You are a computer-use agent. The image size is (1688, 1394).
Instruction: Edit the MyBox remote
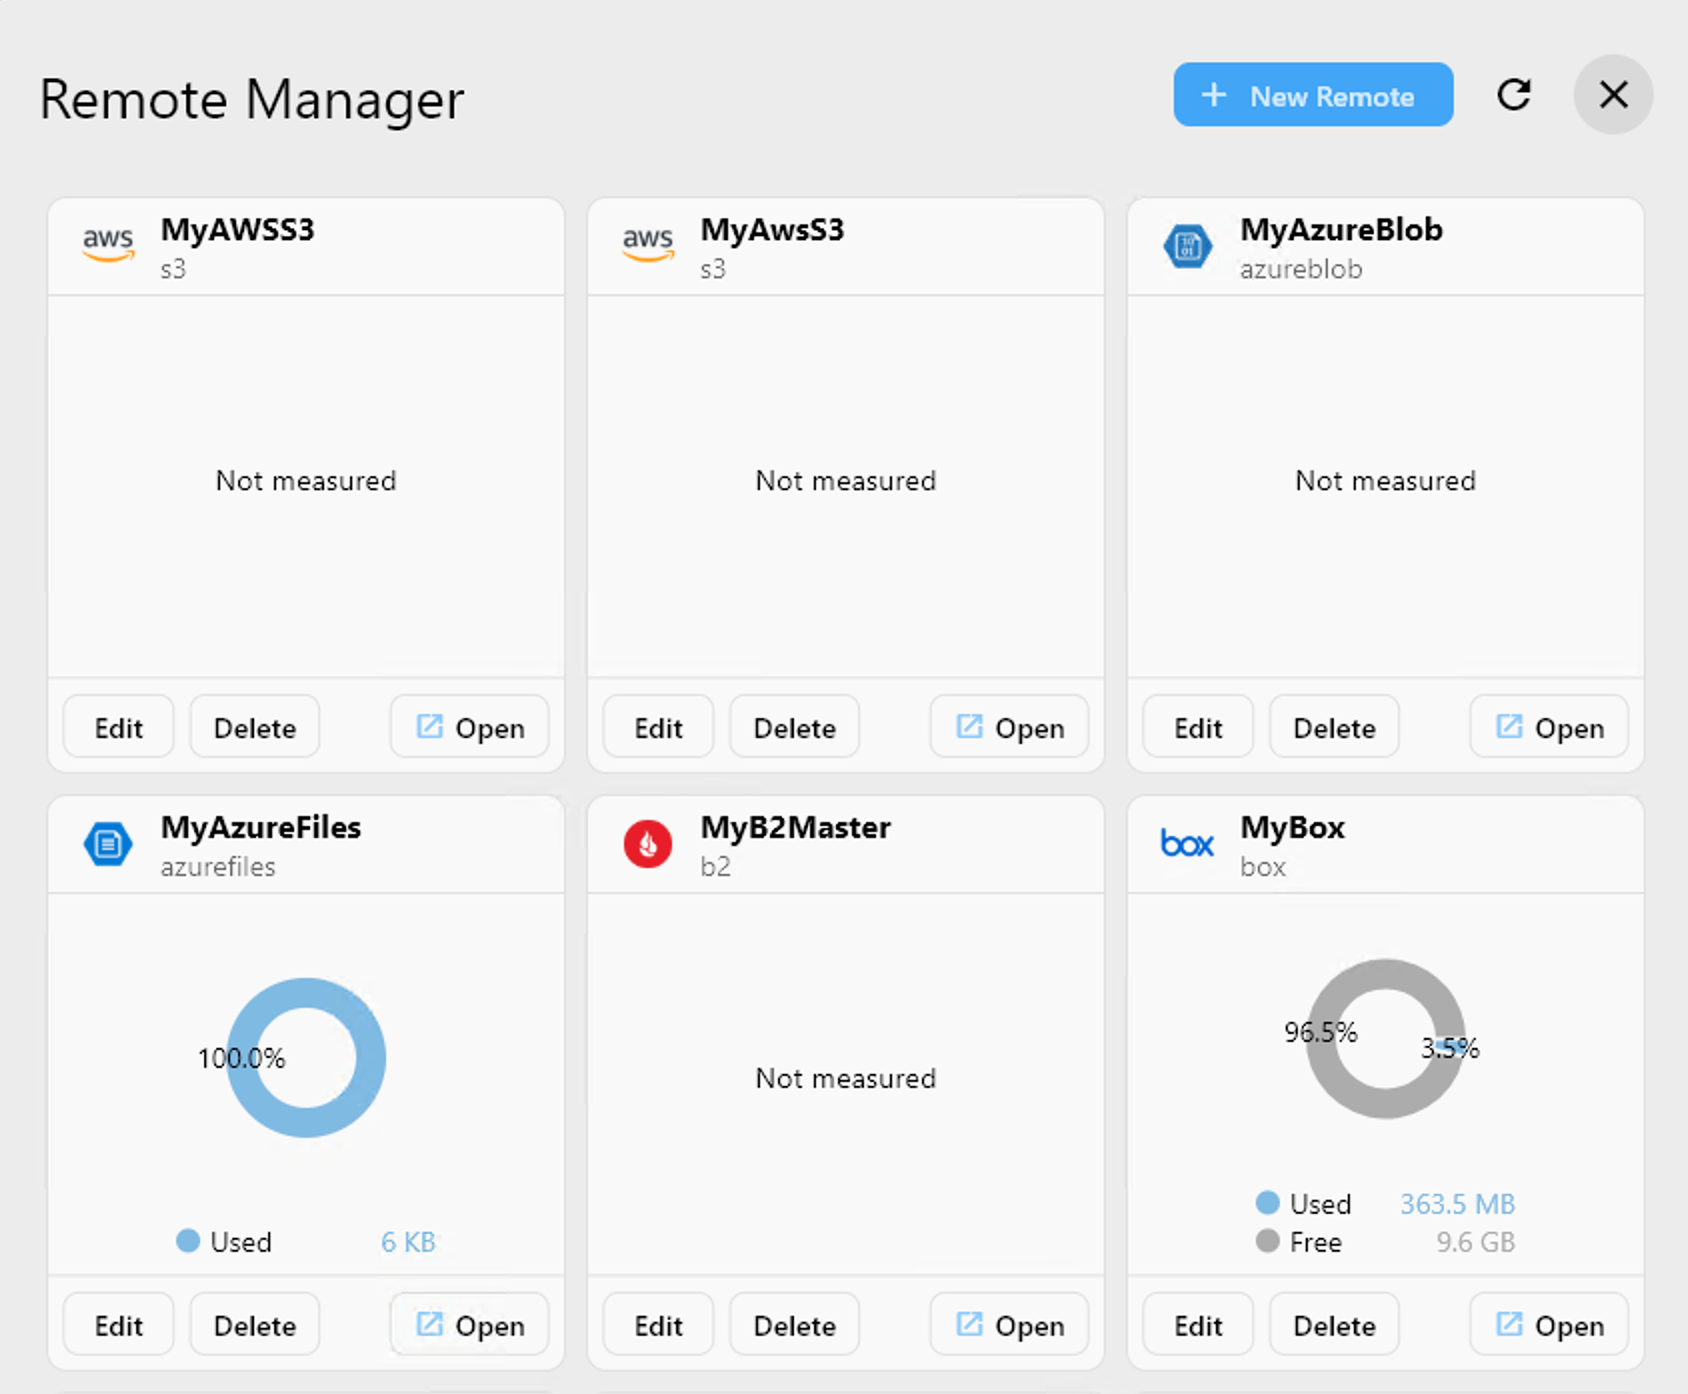(x=1197, y=1324)
